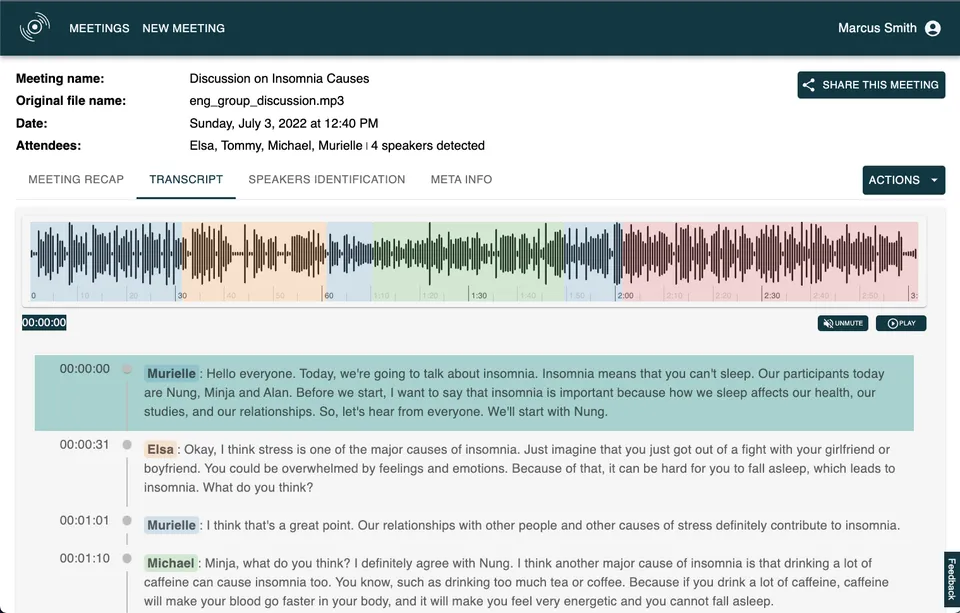Click the 00:00:00 transcript row timestamp
Screen dimensions: 960x613
click(x=84, y=369)
